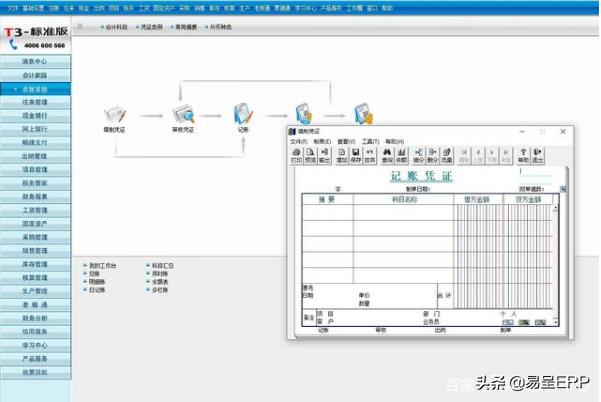Click the 记账 workflow icon
The width and height of the screenshot is (601, 402).
coord(243,115)
